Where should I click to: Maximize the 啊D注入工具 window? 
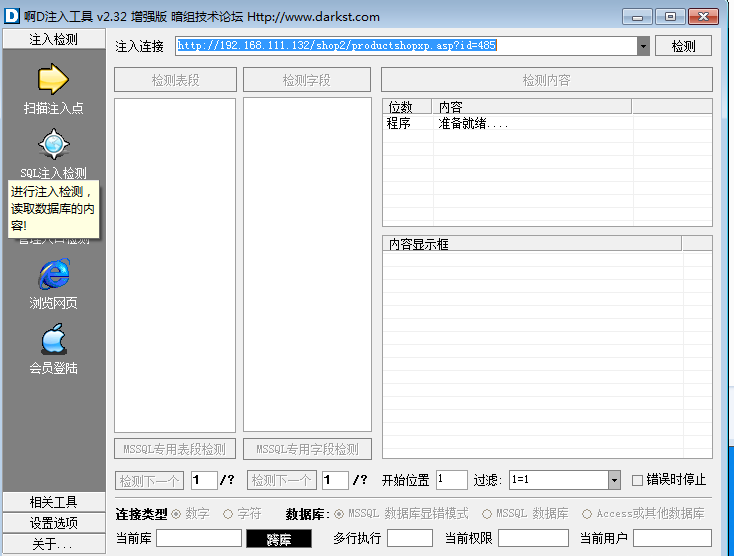click(x=670, y=17)
